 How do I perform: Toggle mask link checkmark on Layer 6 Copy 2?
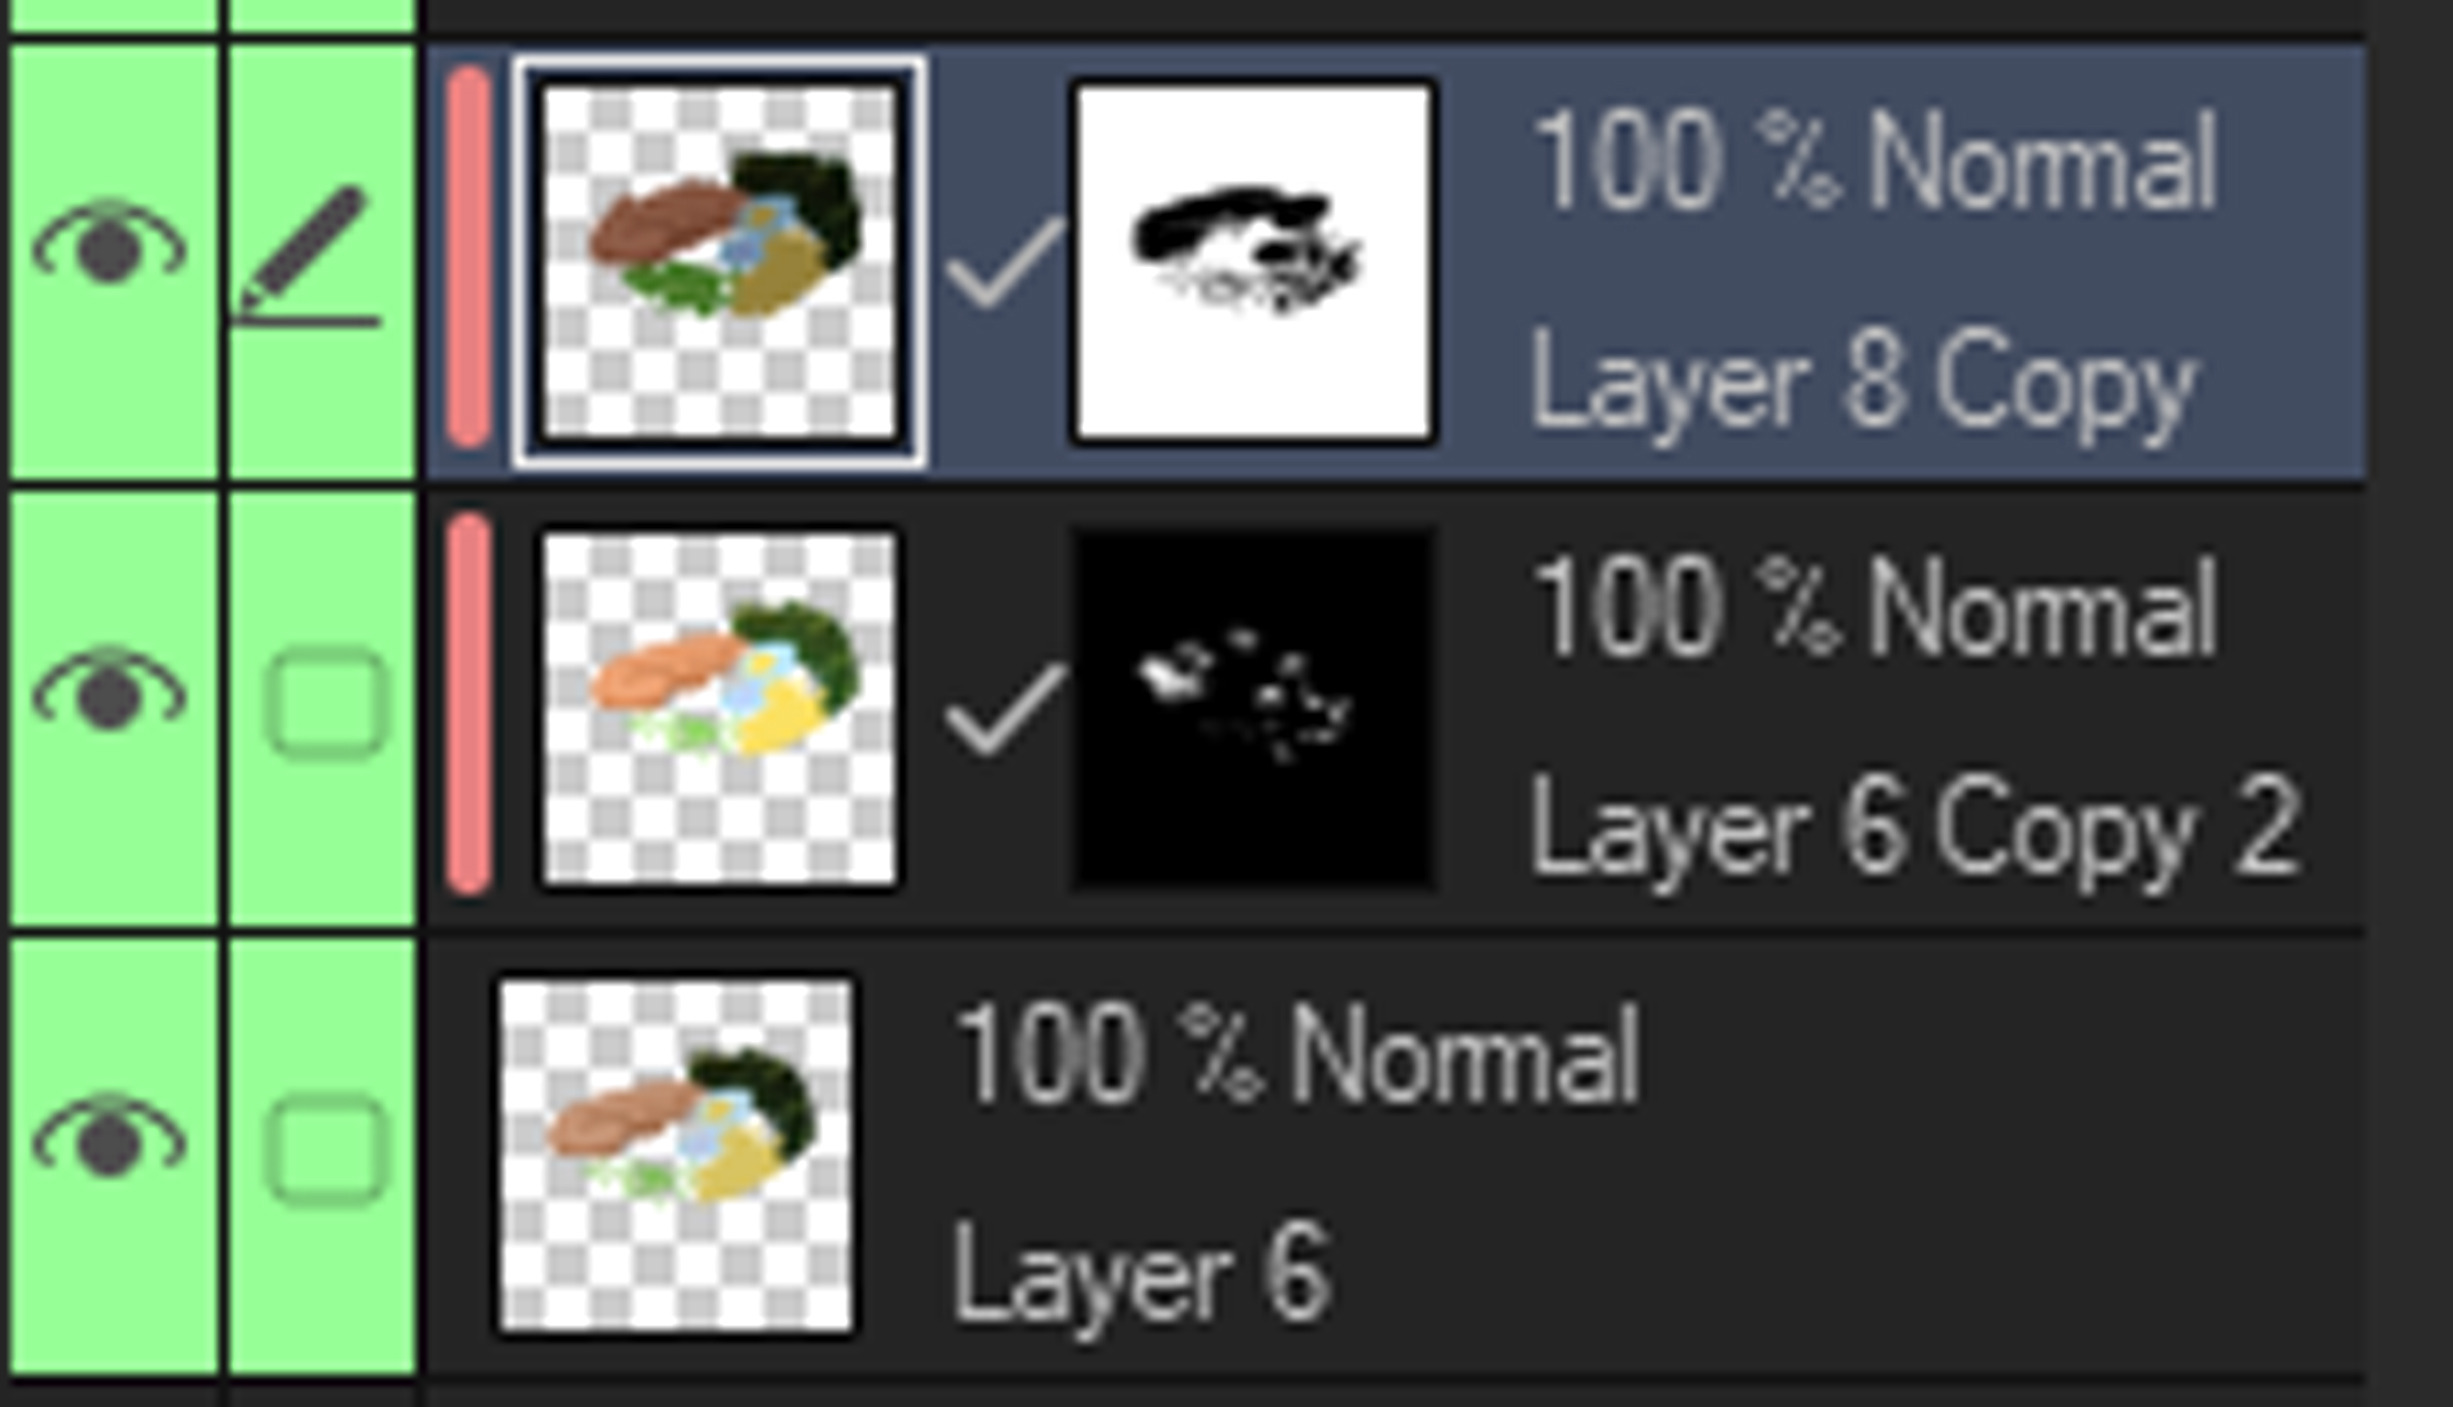pos(1005,709)
